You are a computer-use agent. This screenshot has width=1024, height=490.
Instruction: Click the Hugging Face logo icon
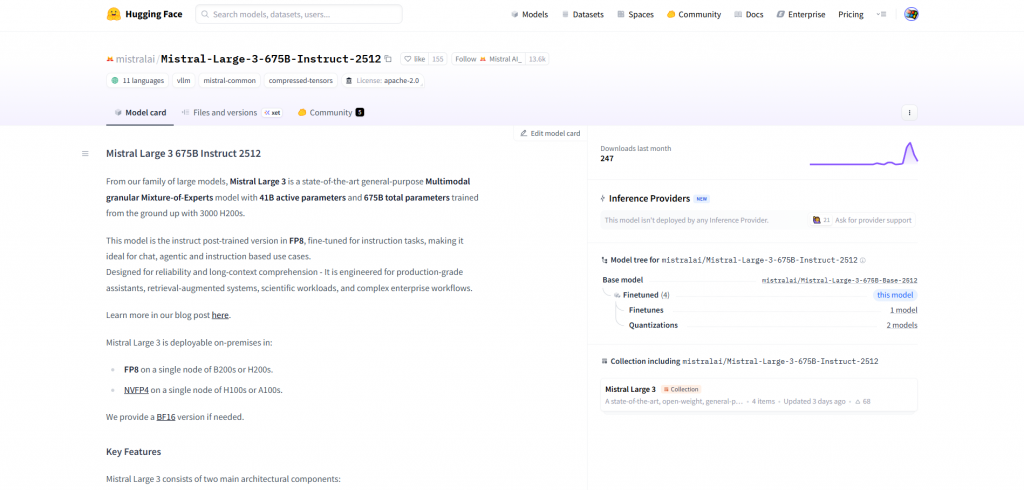pos(114,14)
